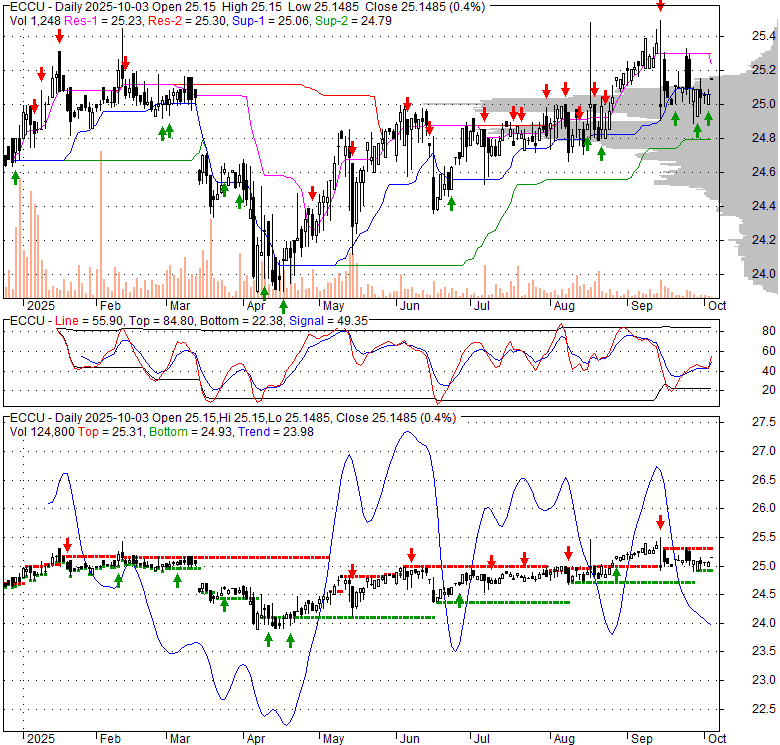Click the early June red arrow in bottom panel
780x745 pixels.
click(411, 554)
